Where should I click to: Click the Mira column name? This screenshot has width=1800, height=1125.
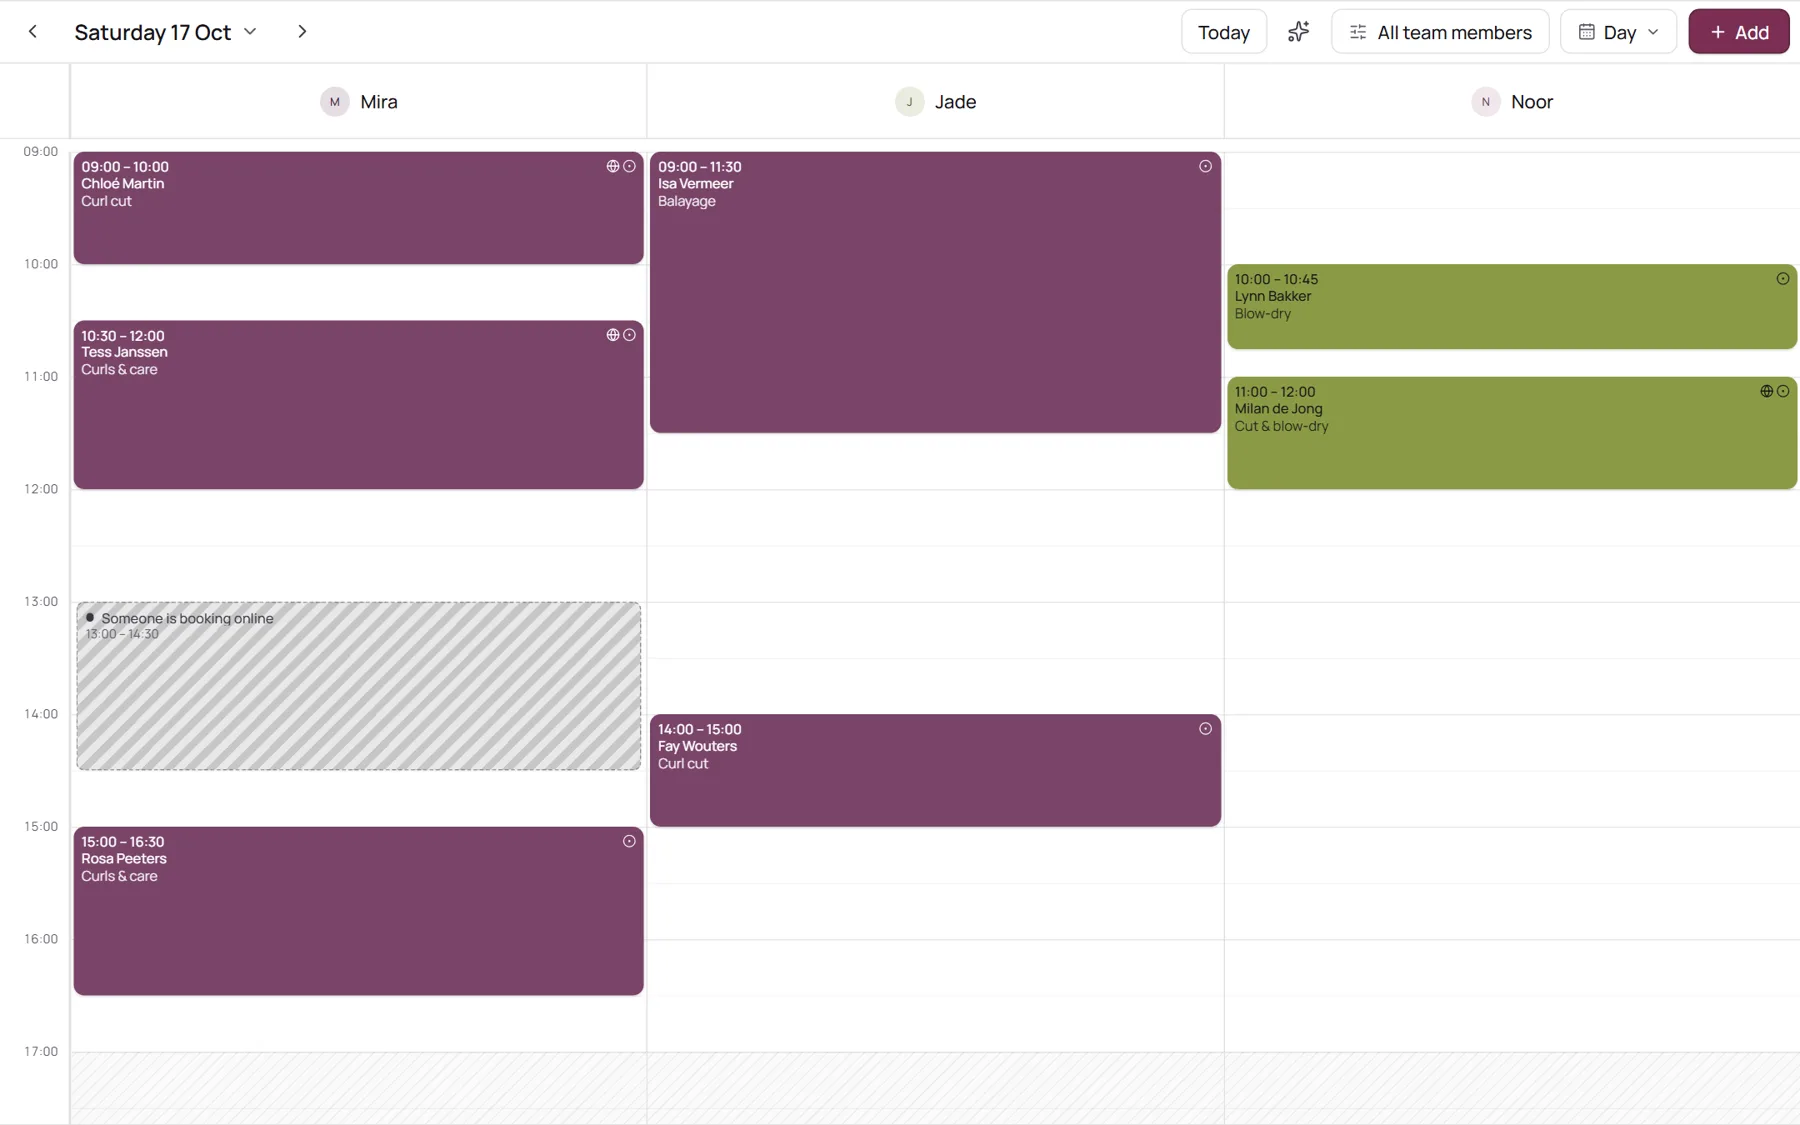click(379, 102)
